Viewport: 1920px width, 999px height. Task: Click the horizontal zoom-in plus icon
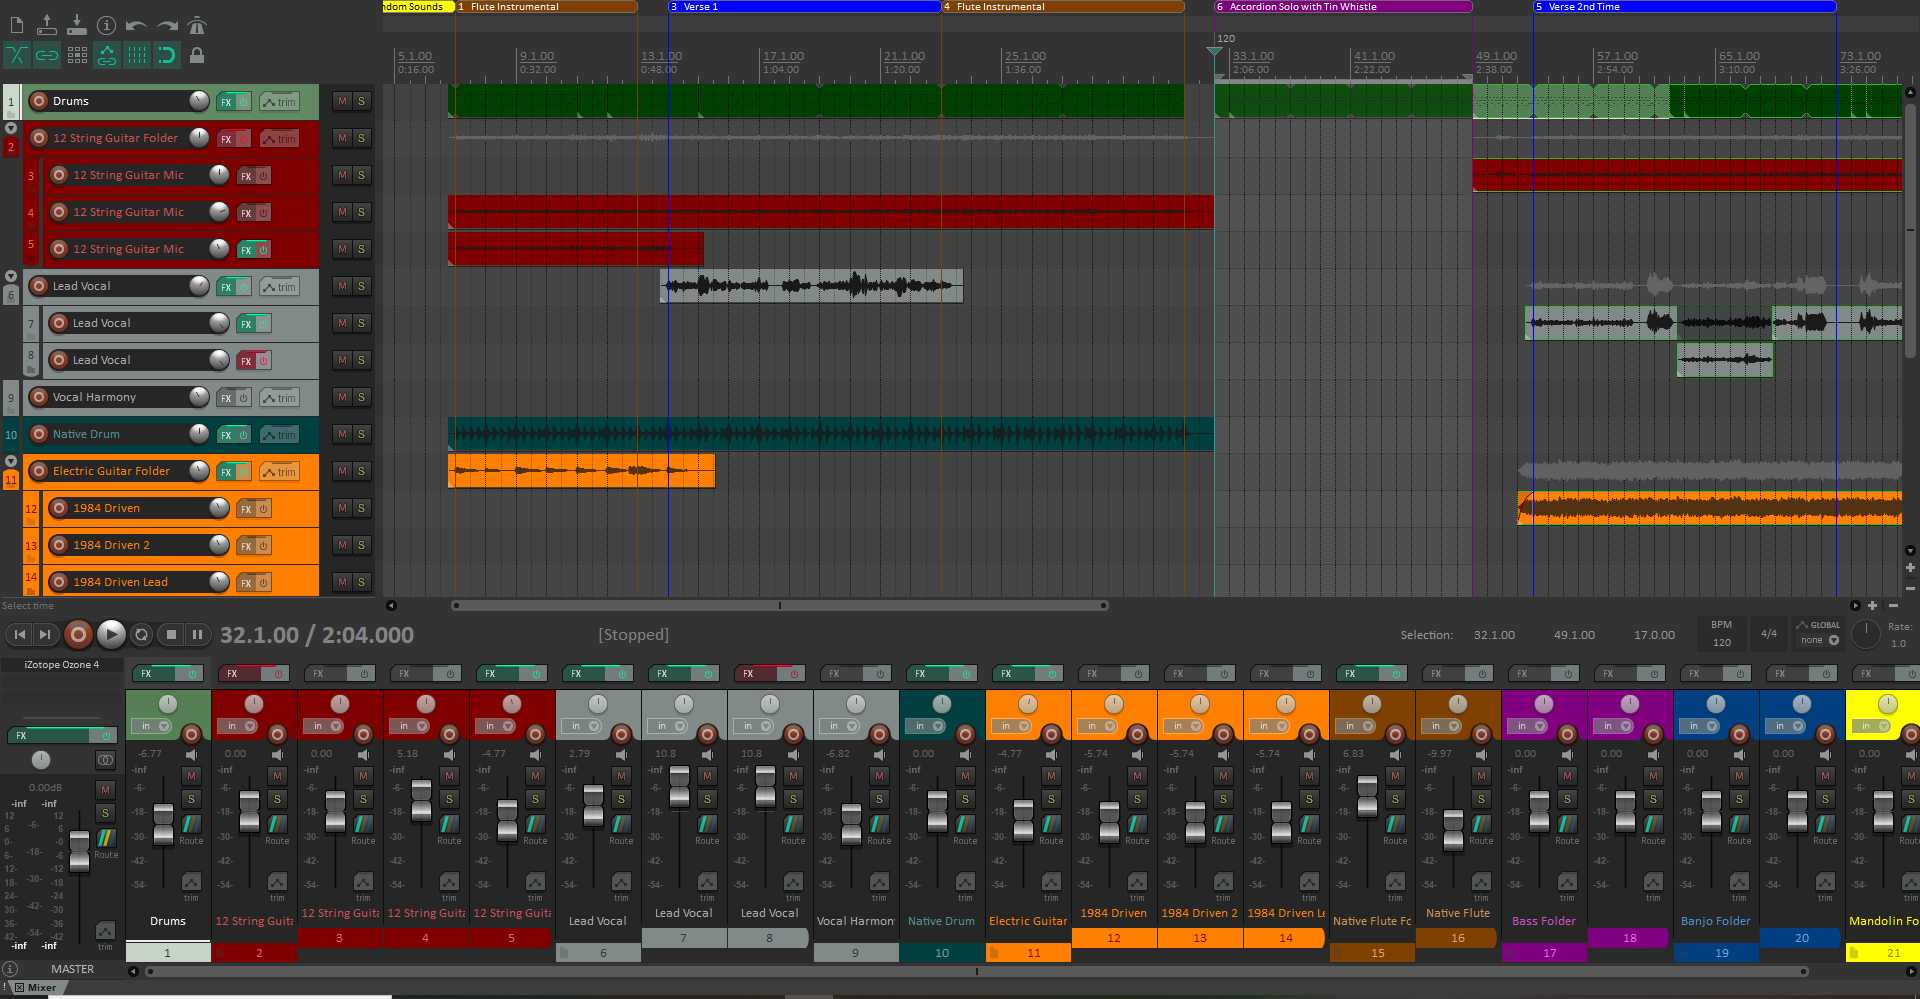click(x=1872, y=605)
